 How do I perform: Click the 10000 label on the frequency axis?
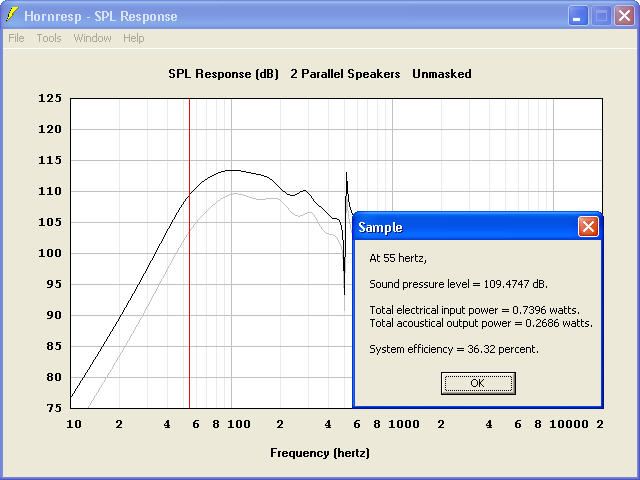pyautogui.click(x=569, y=424)
